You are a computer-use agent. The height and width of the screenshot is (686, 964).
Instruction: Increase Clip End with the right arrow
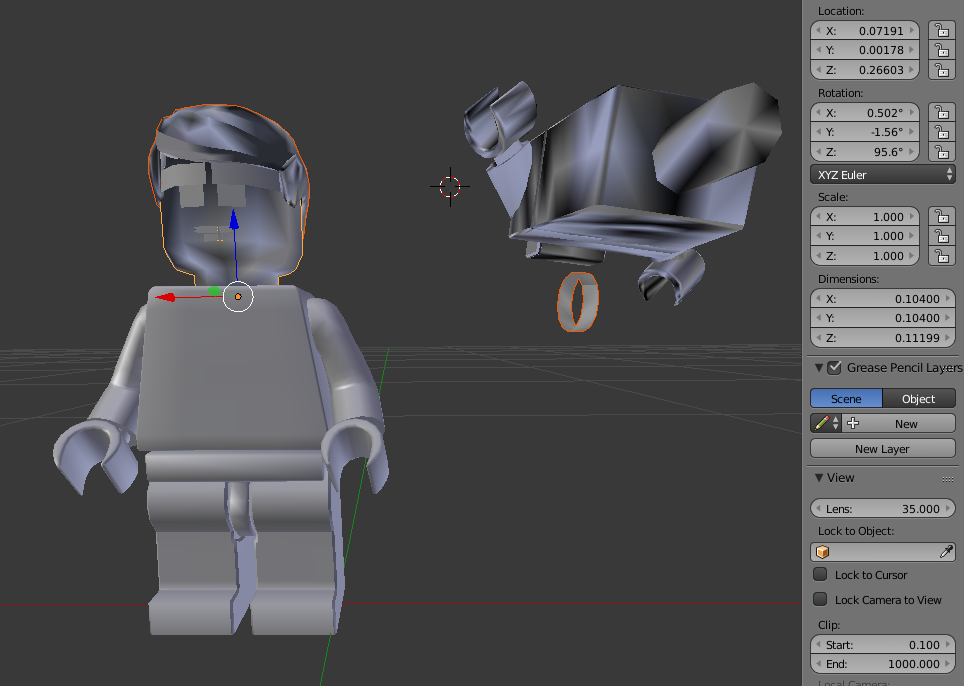coord(948,664)
